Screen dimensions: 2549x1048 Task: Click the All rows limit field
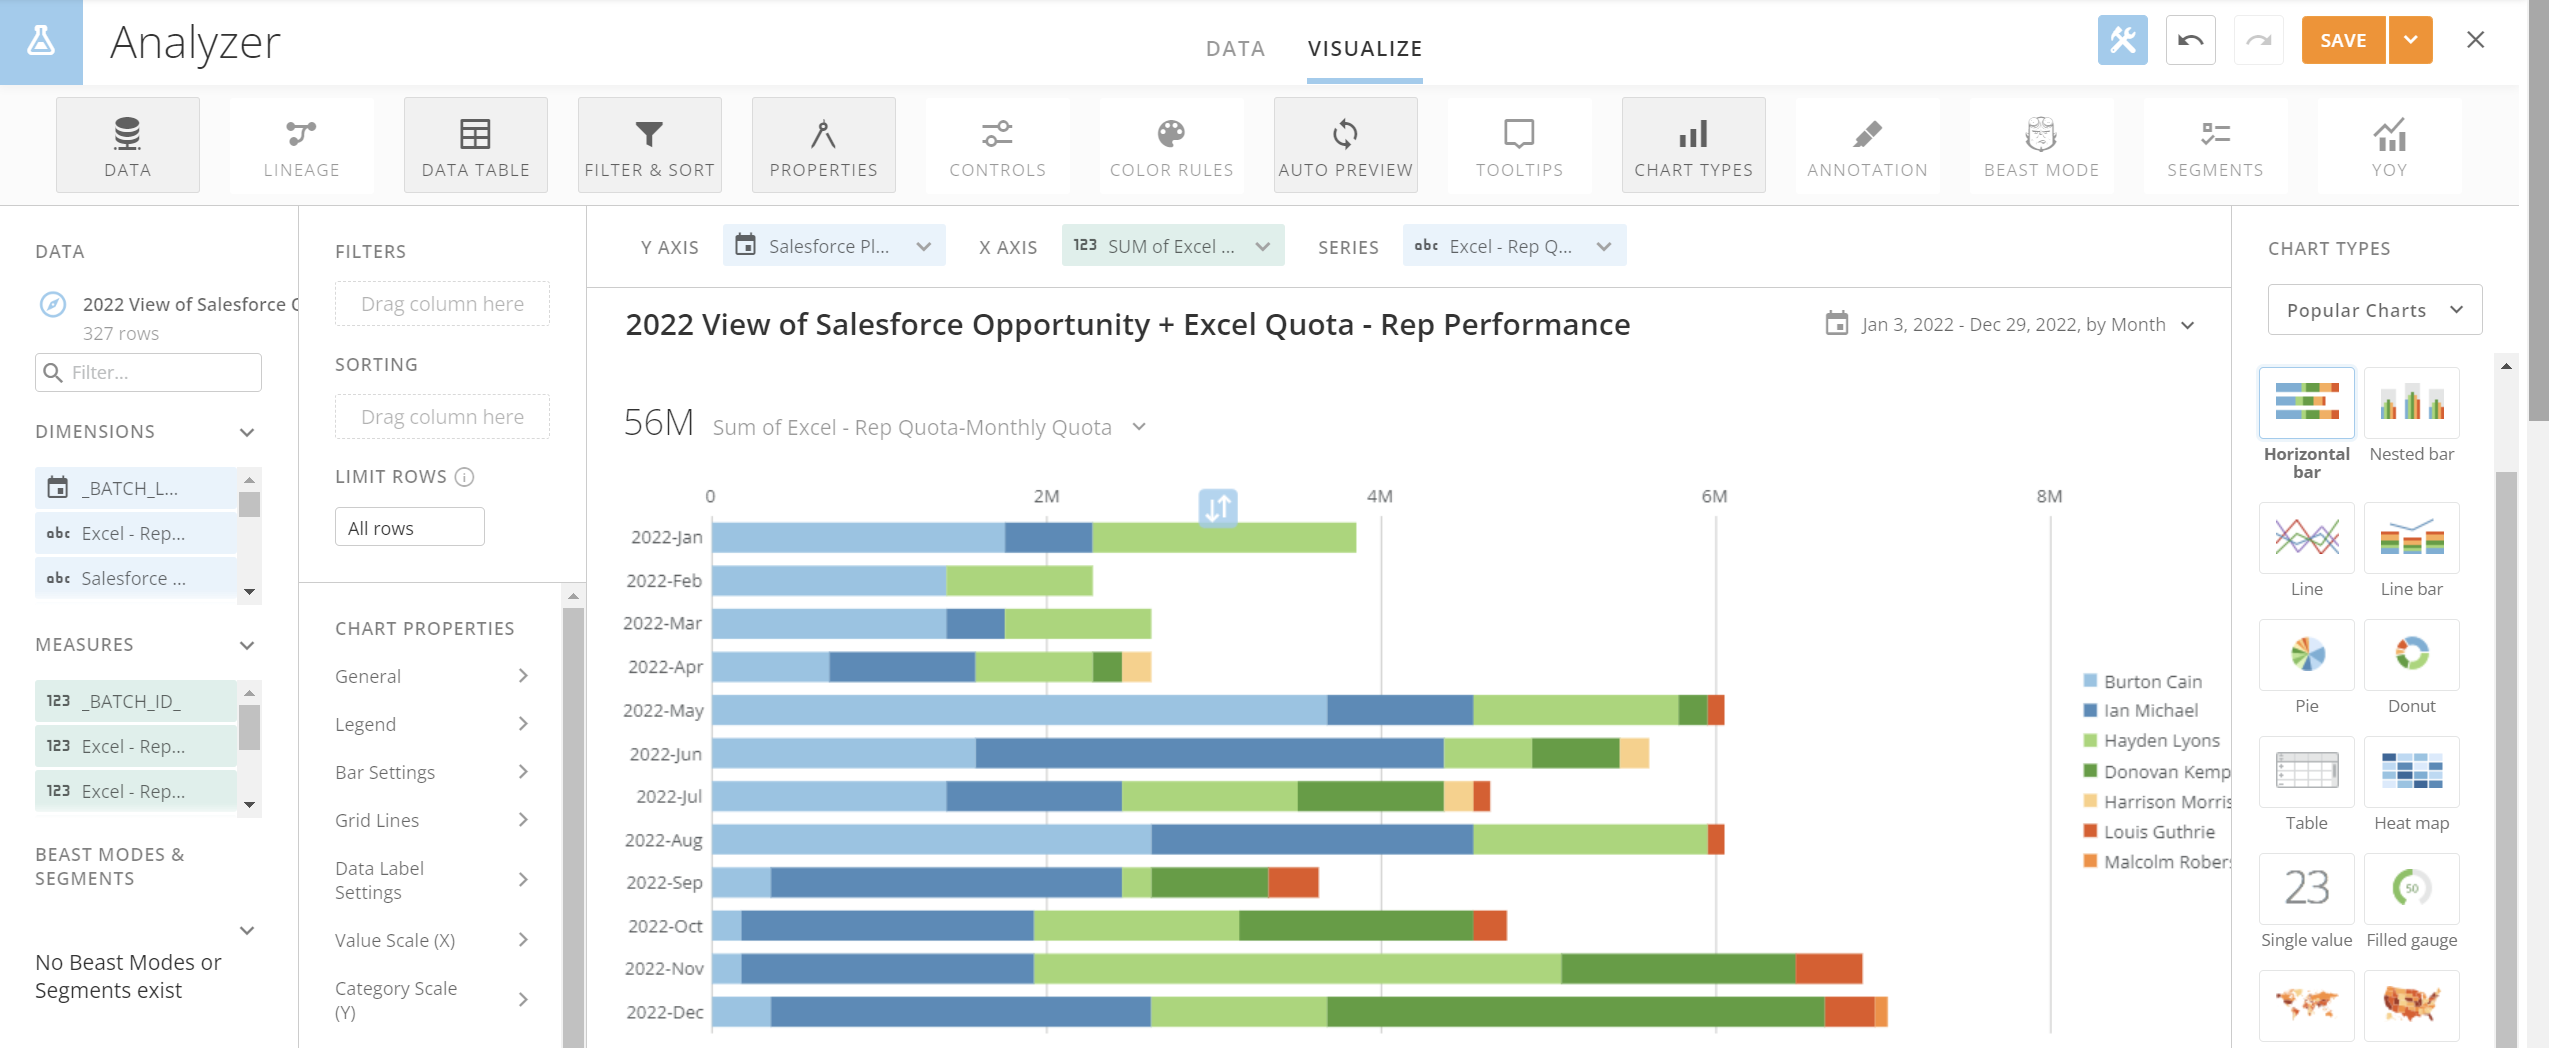[409, 527]
